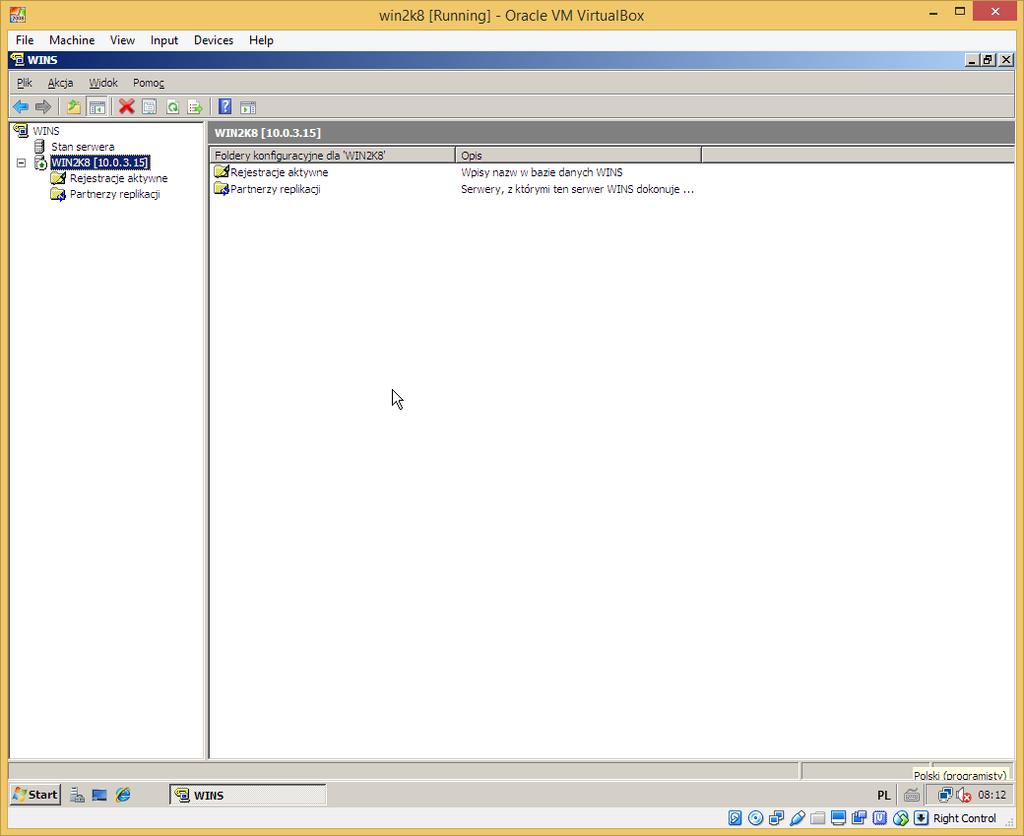Viewport: 1024px width, 836px height.
Task: Open Properties from the toolbar sheet icon
Action: point(150,106)
